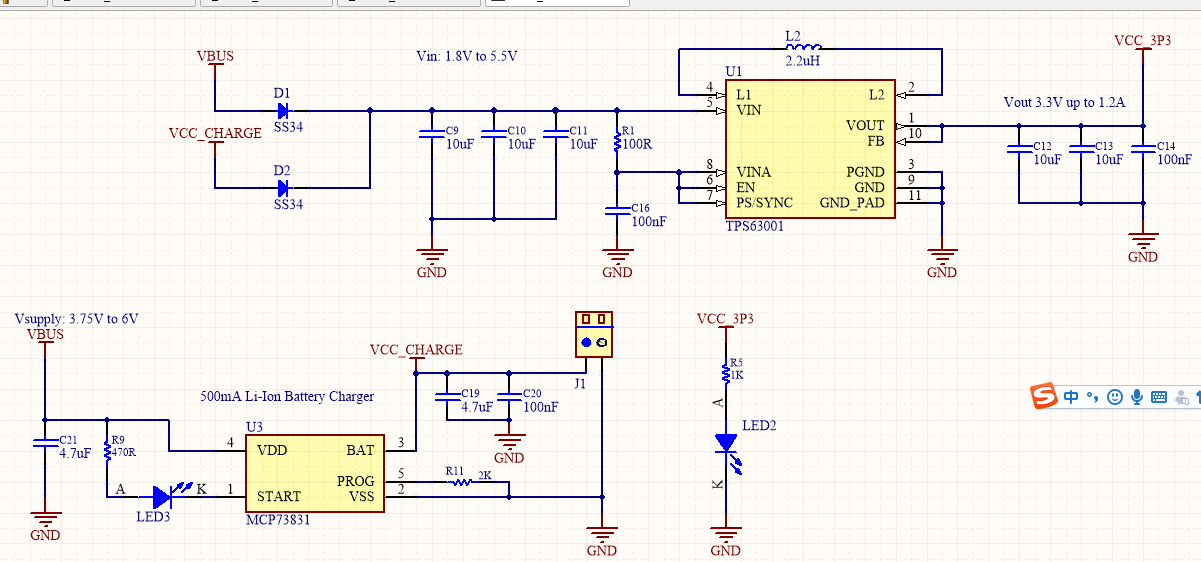Click the 4.7uF value of C19
Viewport: 1201px width, 562px height.
click(x=477, y=407)
